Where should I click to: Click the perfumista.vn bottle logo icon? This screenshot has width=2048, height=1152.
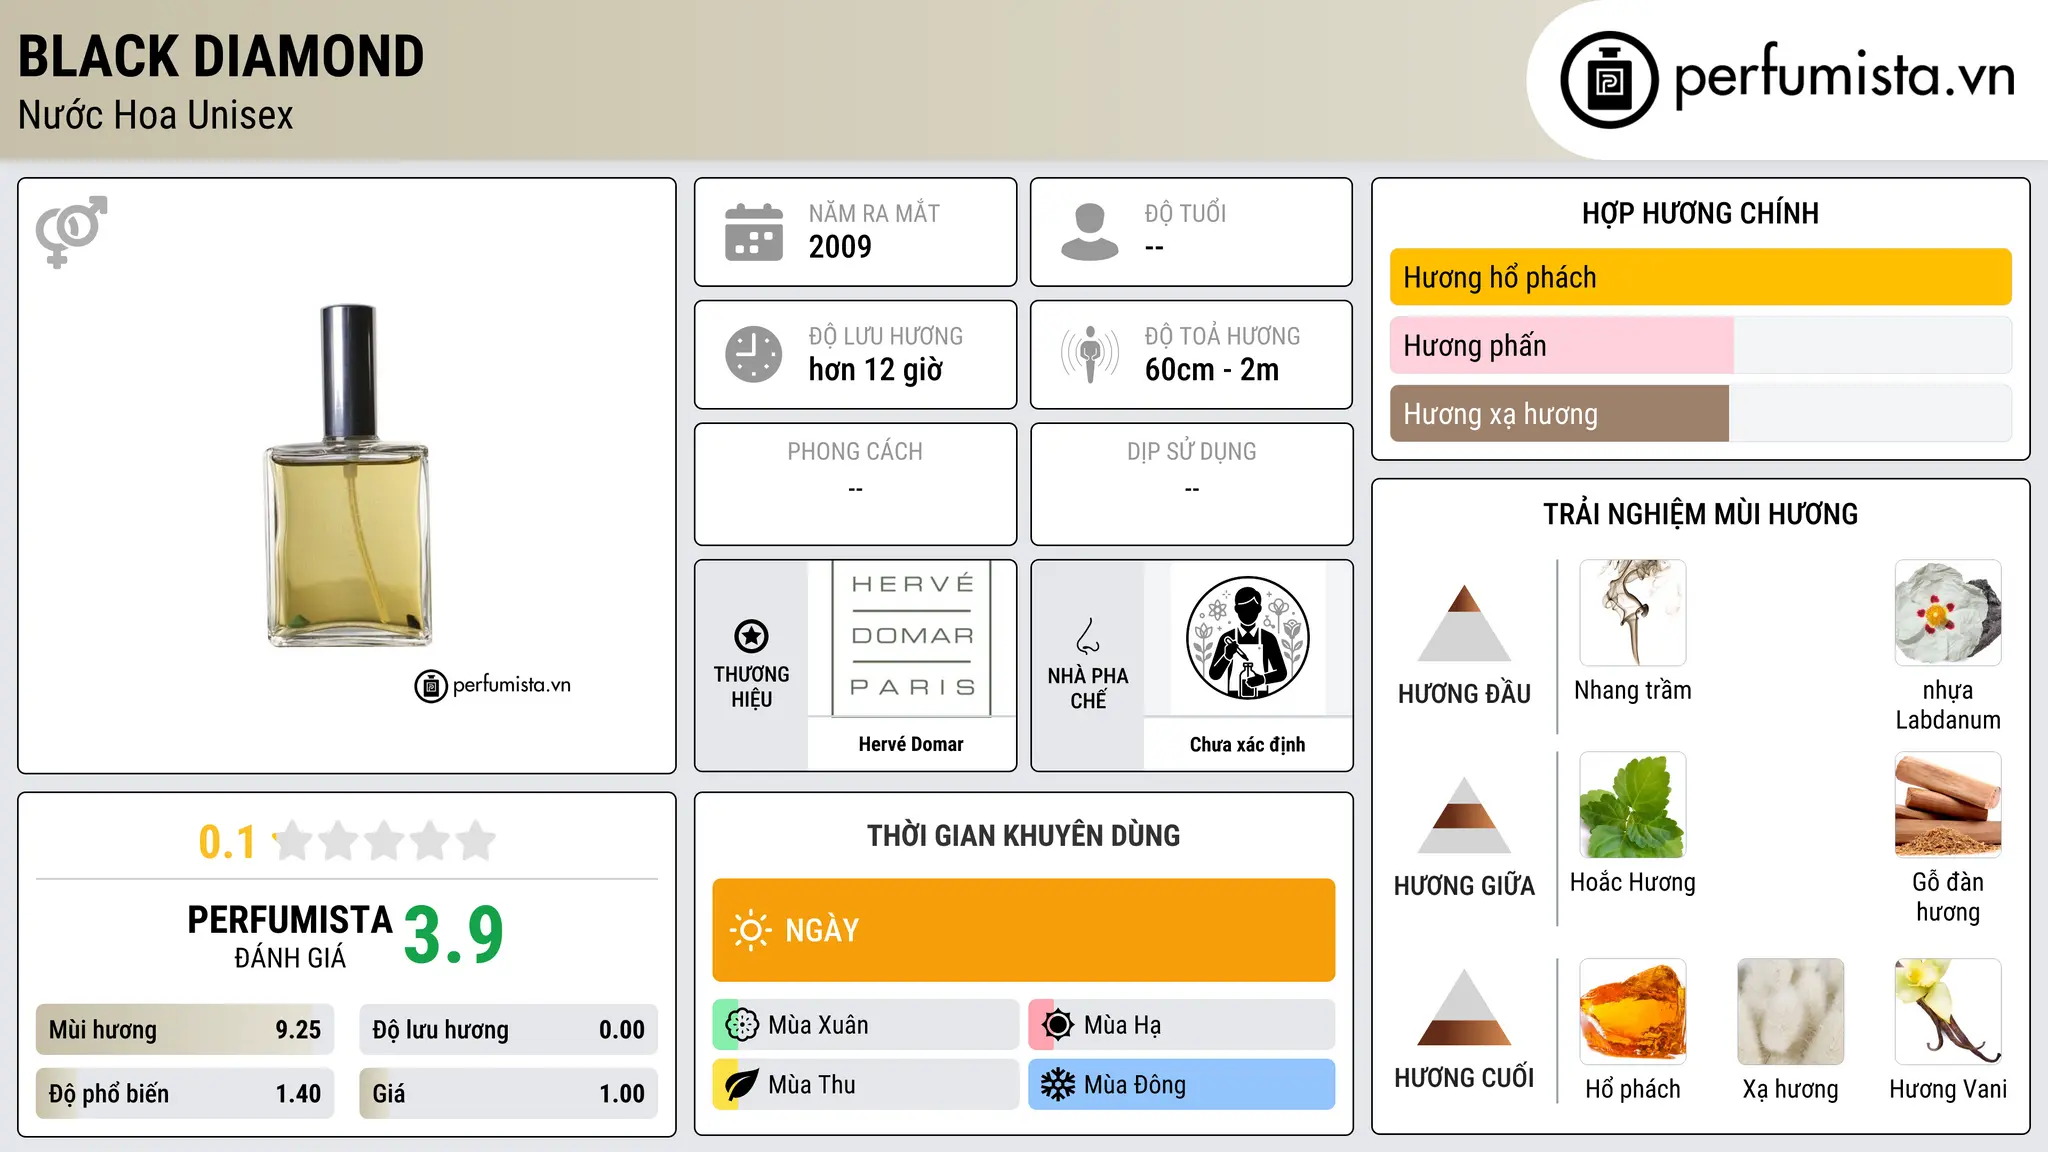(1609, 80)
